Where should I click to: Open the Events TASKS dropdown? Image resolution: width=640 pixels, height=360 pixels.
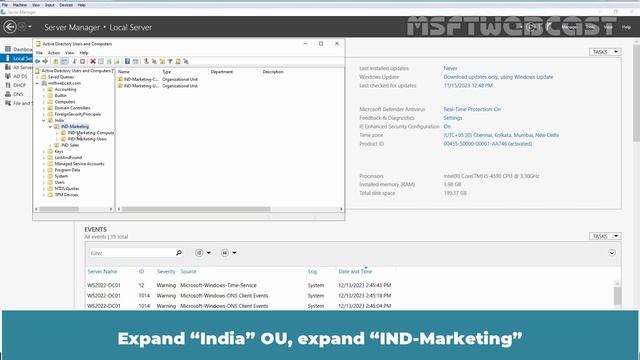(605, 236)
